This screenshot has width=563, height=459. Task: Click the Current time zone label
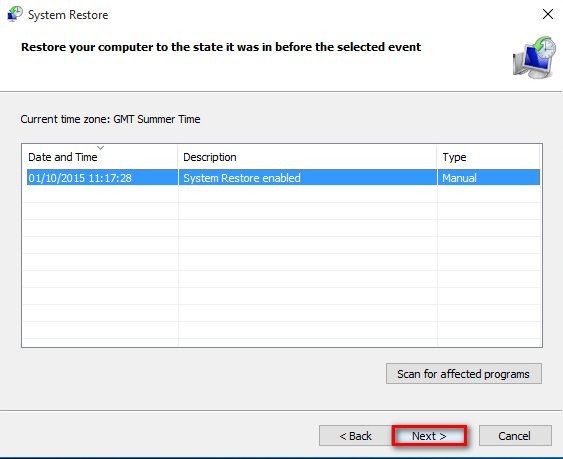coord(110,119)
